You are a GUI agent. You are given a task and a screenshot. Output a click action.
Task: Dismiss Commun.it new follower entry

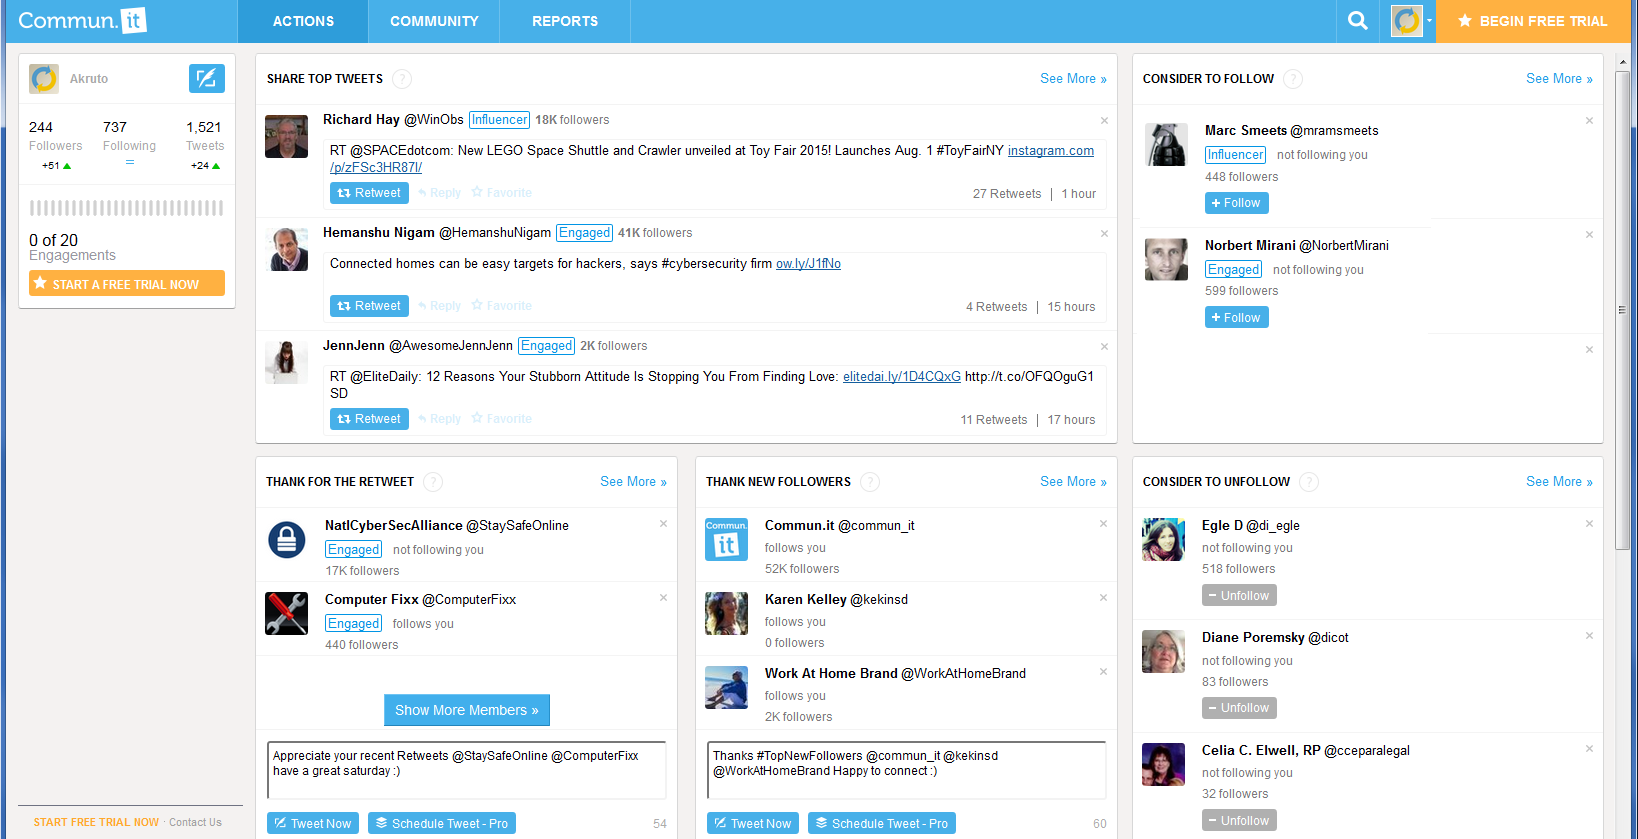pyautogui.click(x=1103, y=524)
